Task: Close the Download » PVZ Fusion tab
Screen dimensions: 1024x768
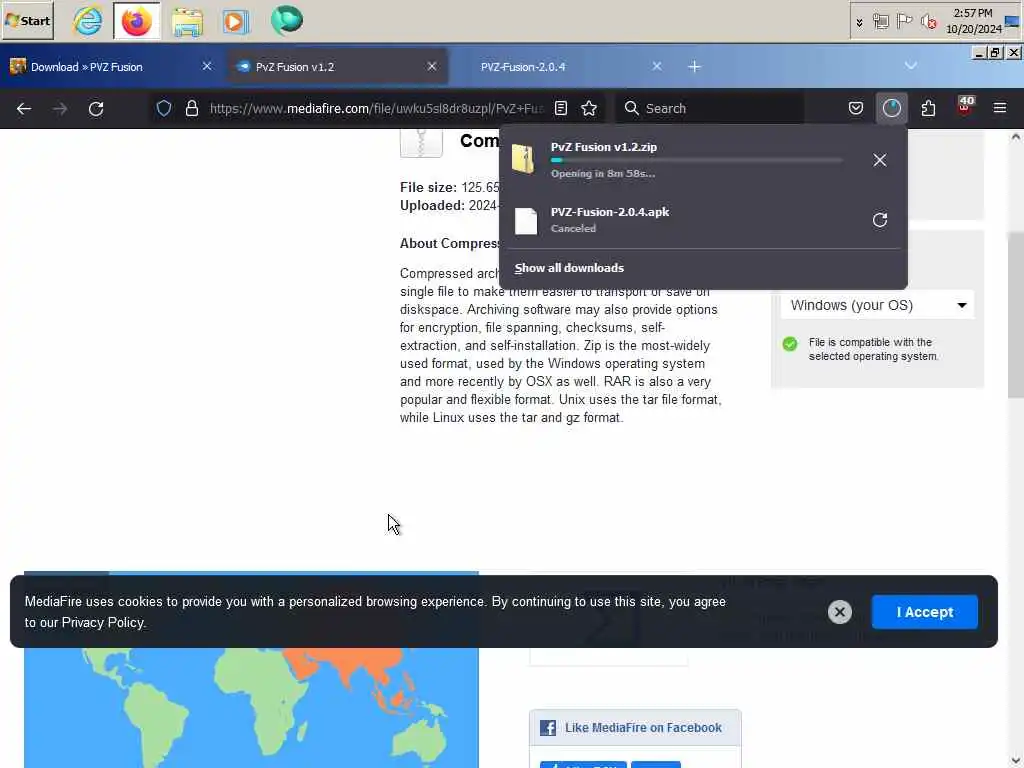Action: click(207, 66)
